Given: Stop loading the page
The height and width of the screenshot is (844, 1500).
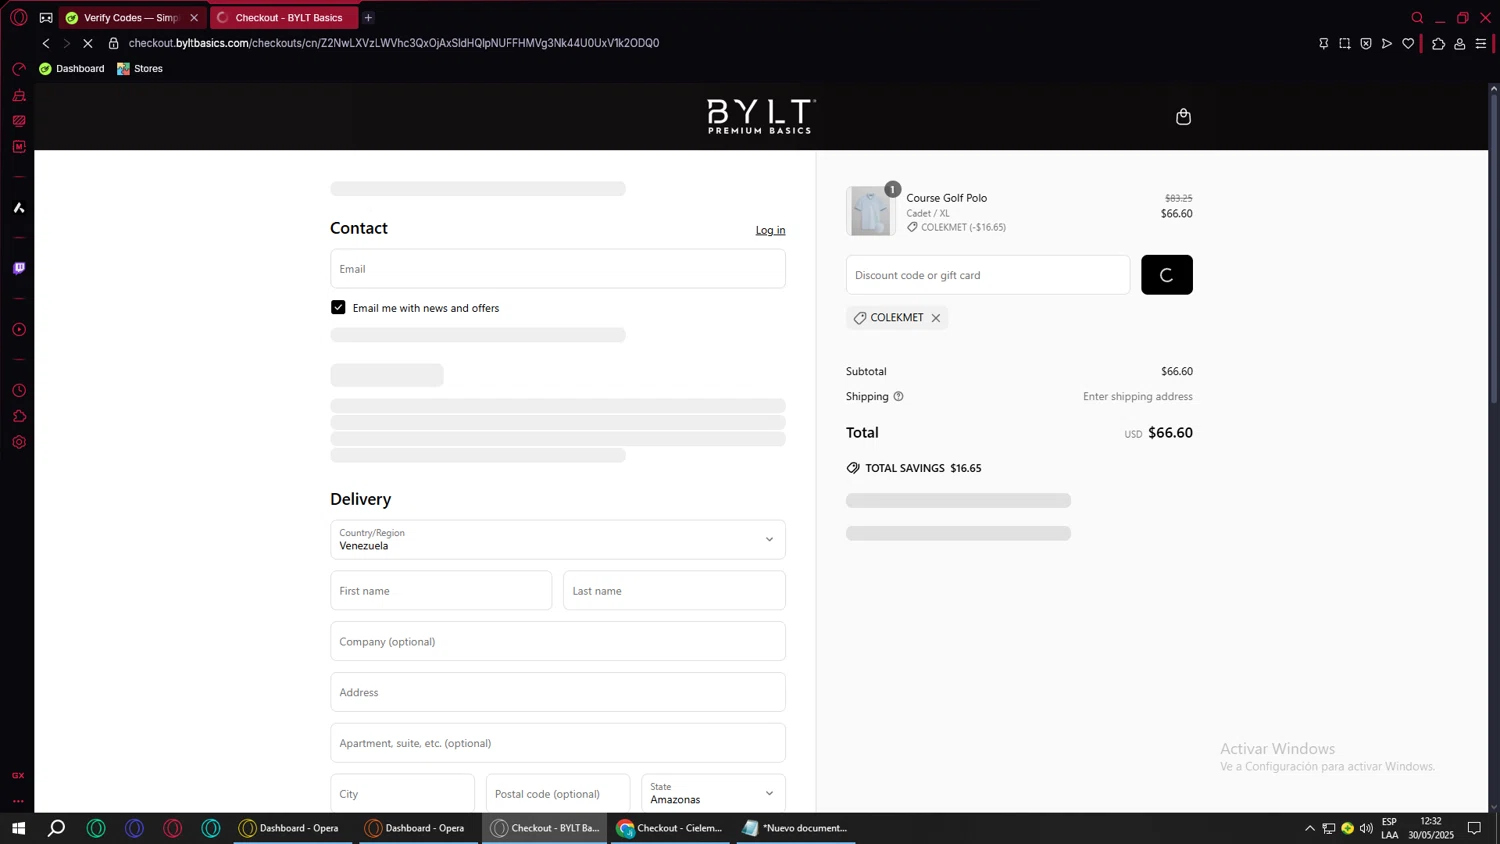Looking at the screenshot, I should click(88, 43).
